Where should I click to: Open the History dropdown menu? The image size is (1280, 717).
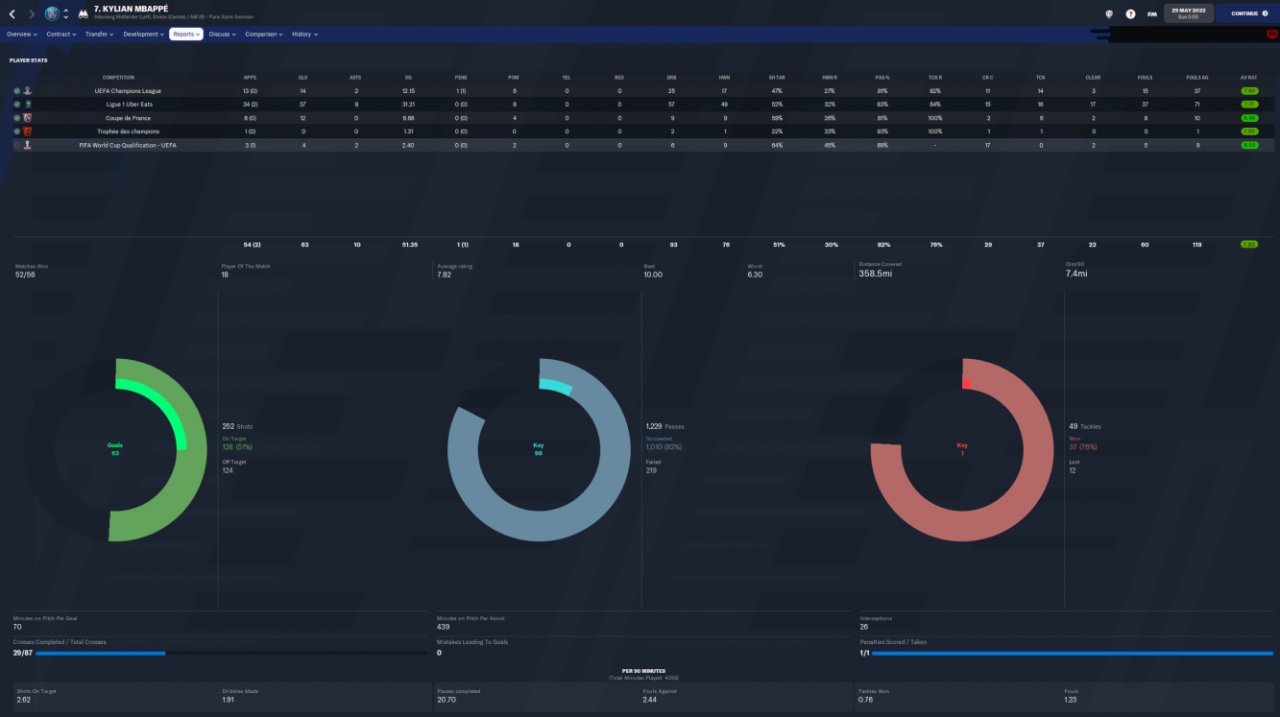click(304, 34)
